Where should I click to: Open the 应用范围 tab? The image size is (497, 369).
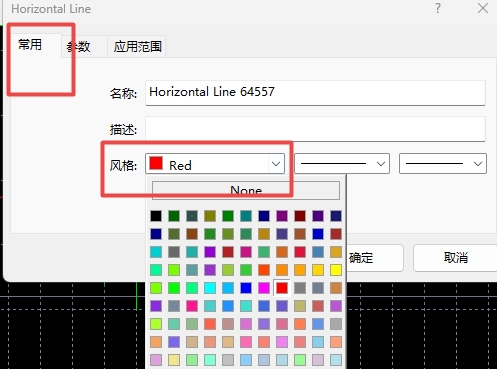point(137,47)
